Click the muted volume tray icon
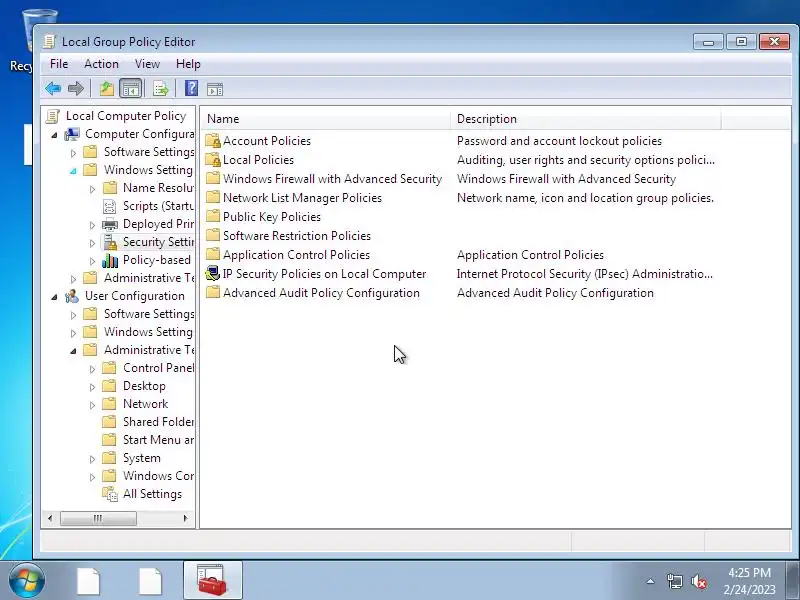Viewport: 800px width, 600px height. tap(699, 581)
